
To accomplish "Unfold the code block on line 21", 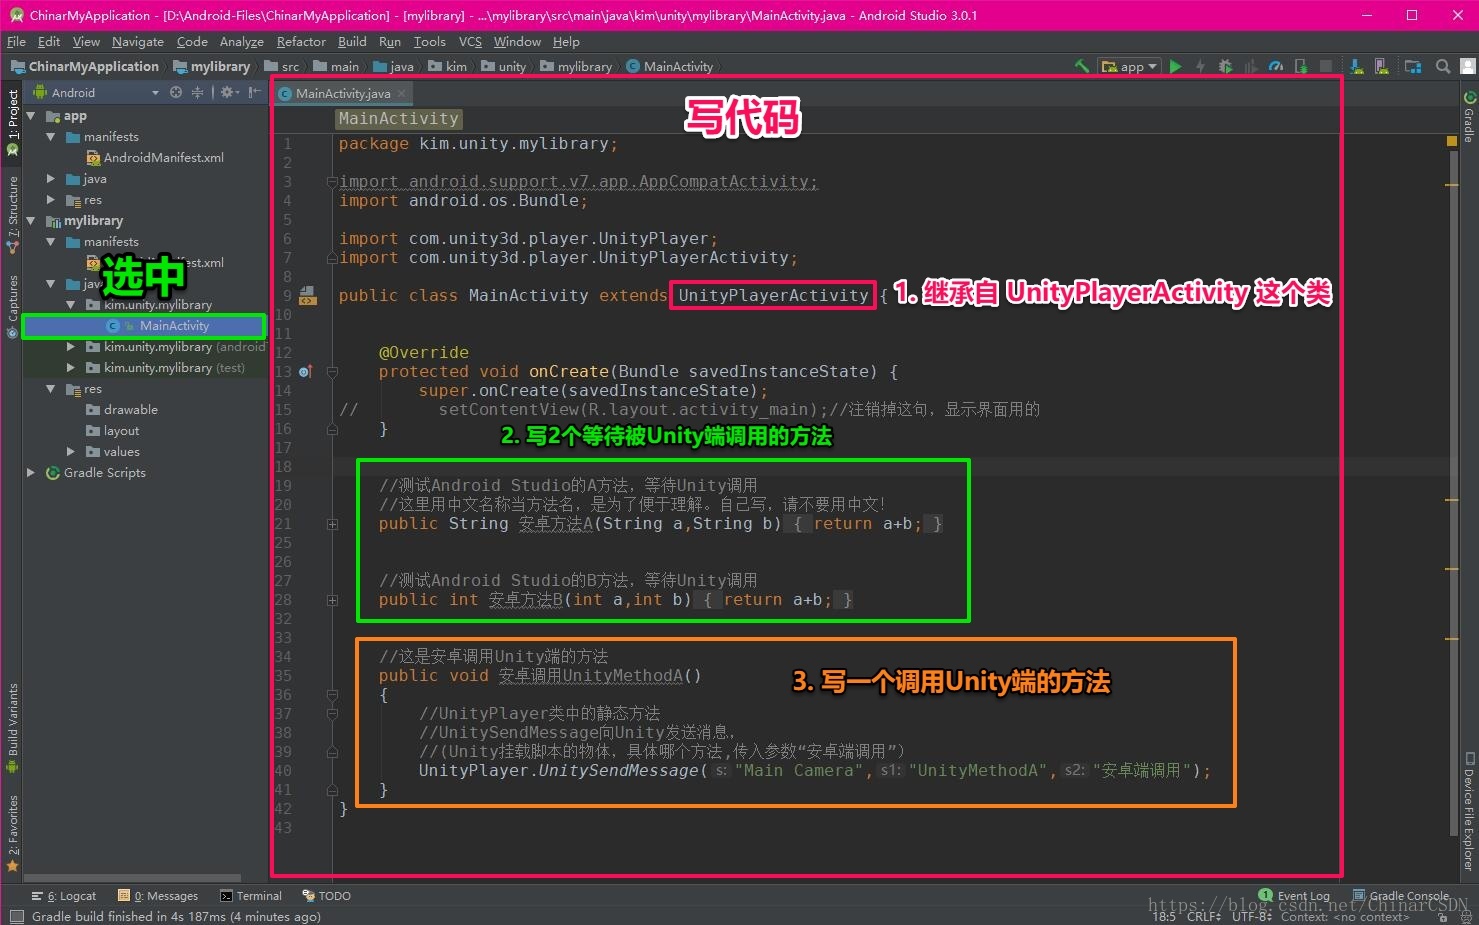I will 332,524.
